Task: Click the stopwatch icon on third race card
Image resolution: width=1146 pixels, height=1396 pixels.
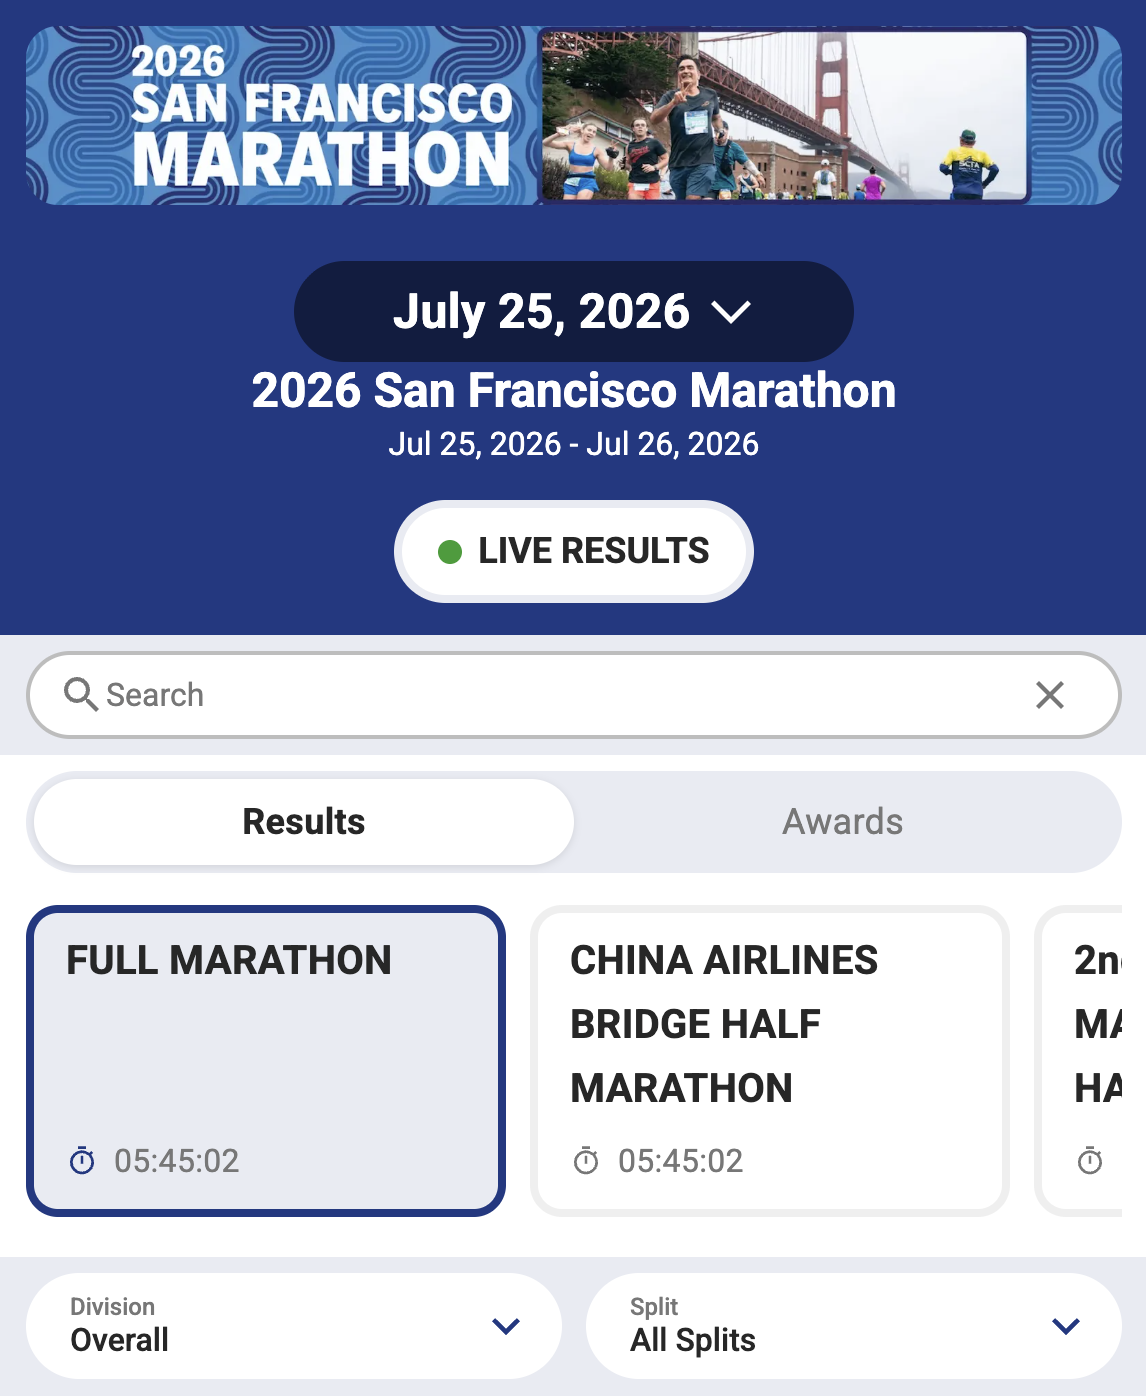Action: point(1090,1160)
